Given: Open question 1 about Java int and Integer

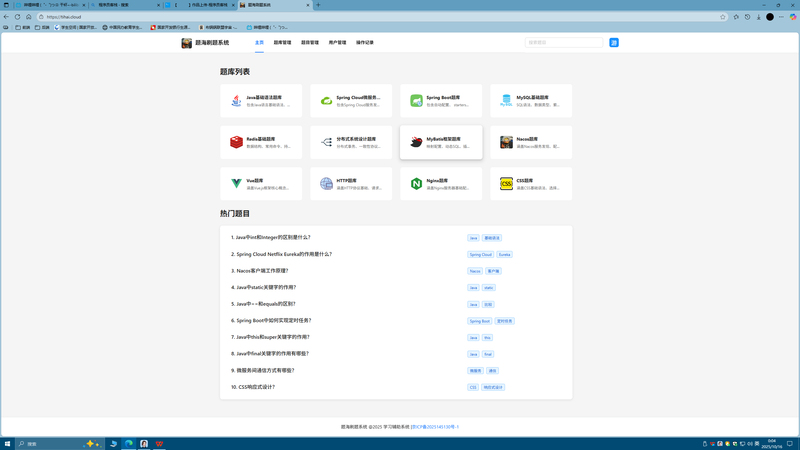Looking at the screenshot, I should (270, 237).
